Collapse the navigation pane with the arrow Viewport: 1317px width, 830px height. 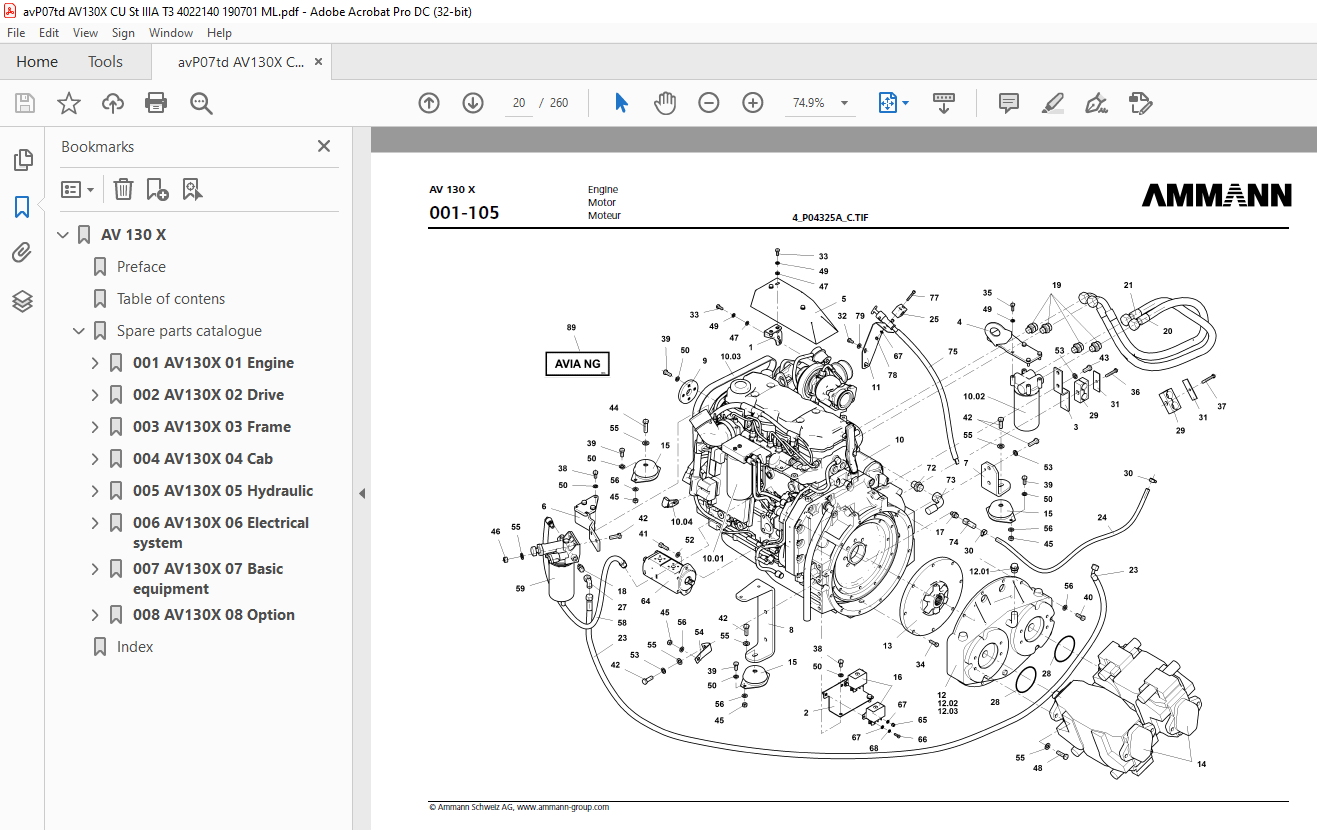point(362,493)
